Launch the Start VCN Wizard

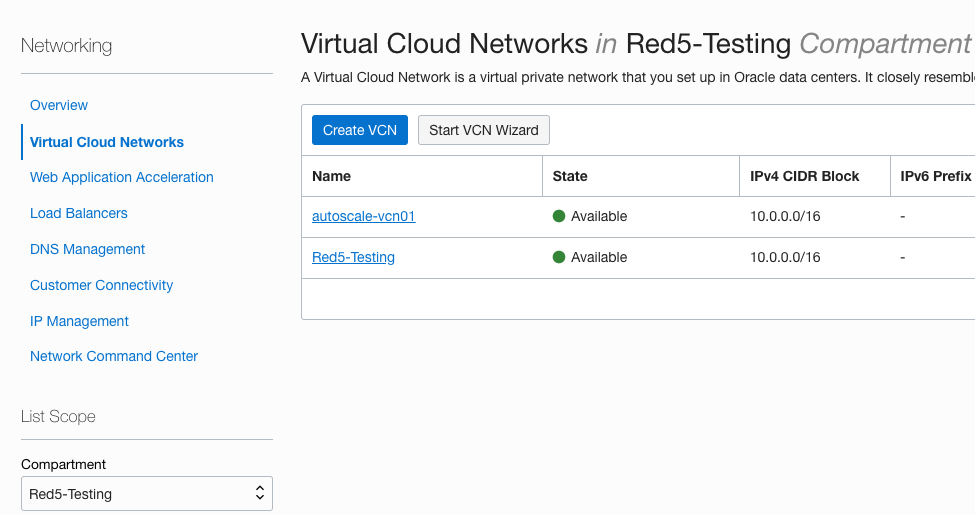484,130
